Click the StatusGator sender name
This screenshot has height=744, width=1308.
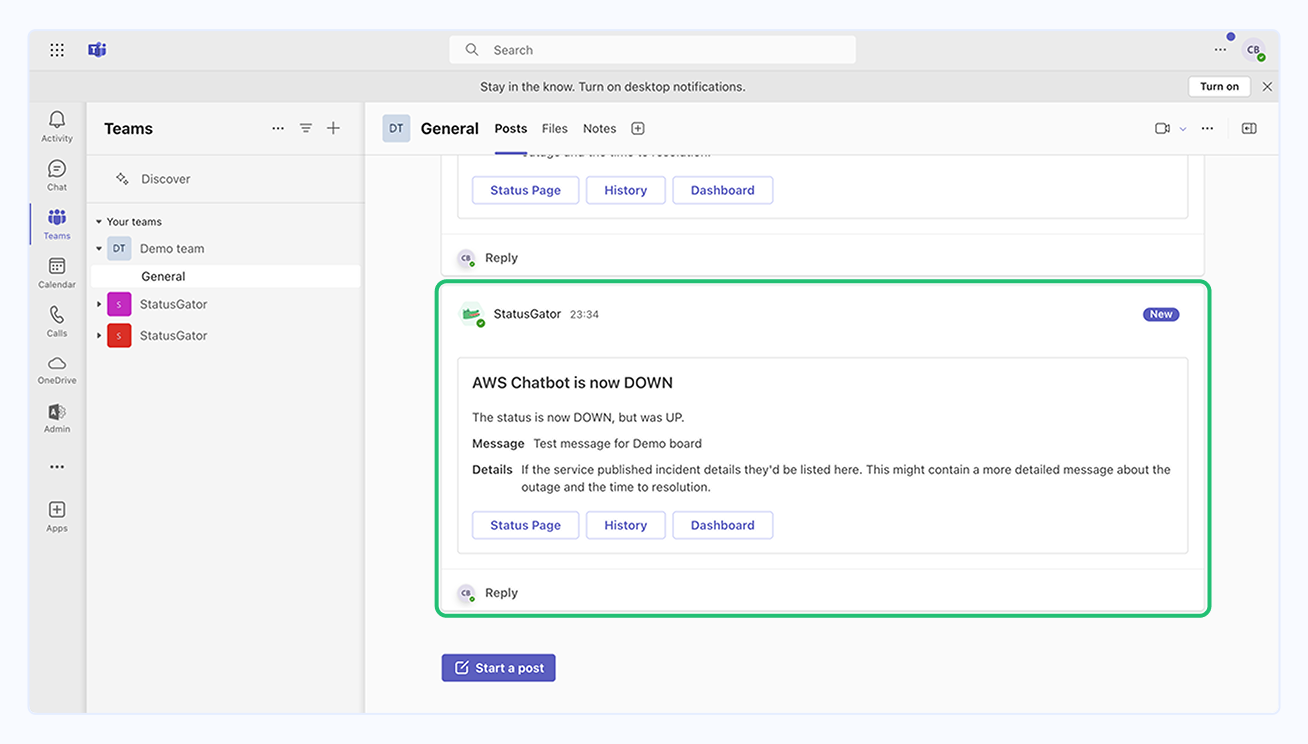coord(527,314)
